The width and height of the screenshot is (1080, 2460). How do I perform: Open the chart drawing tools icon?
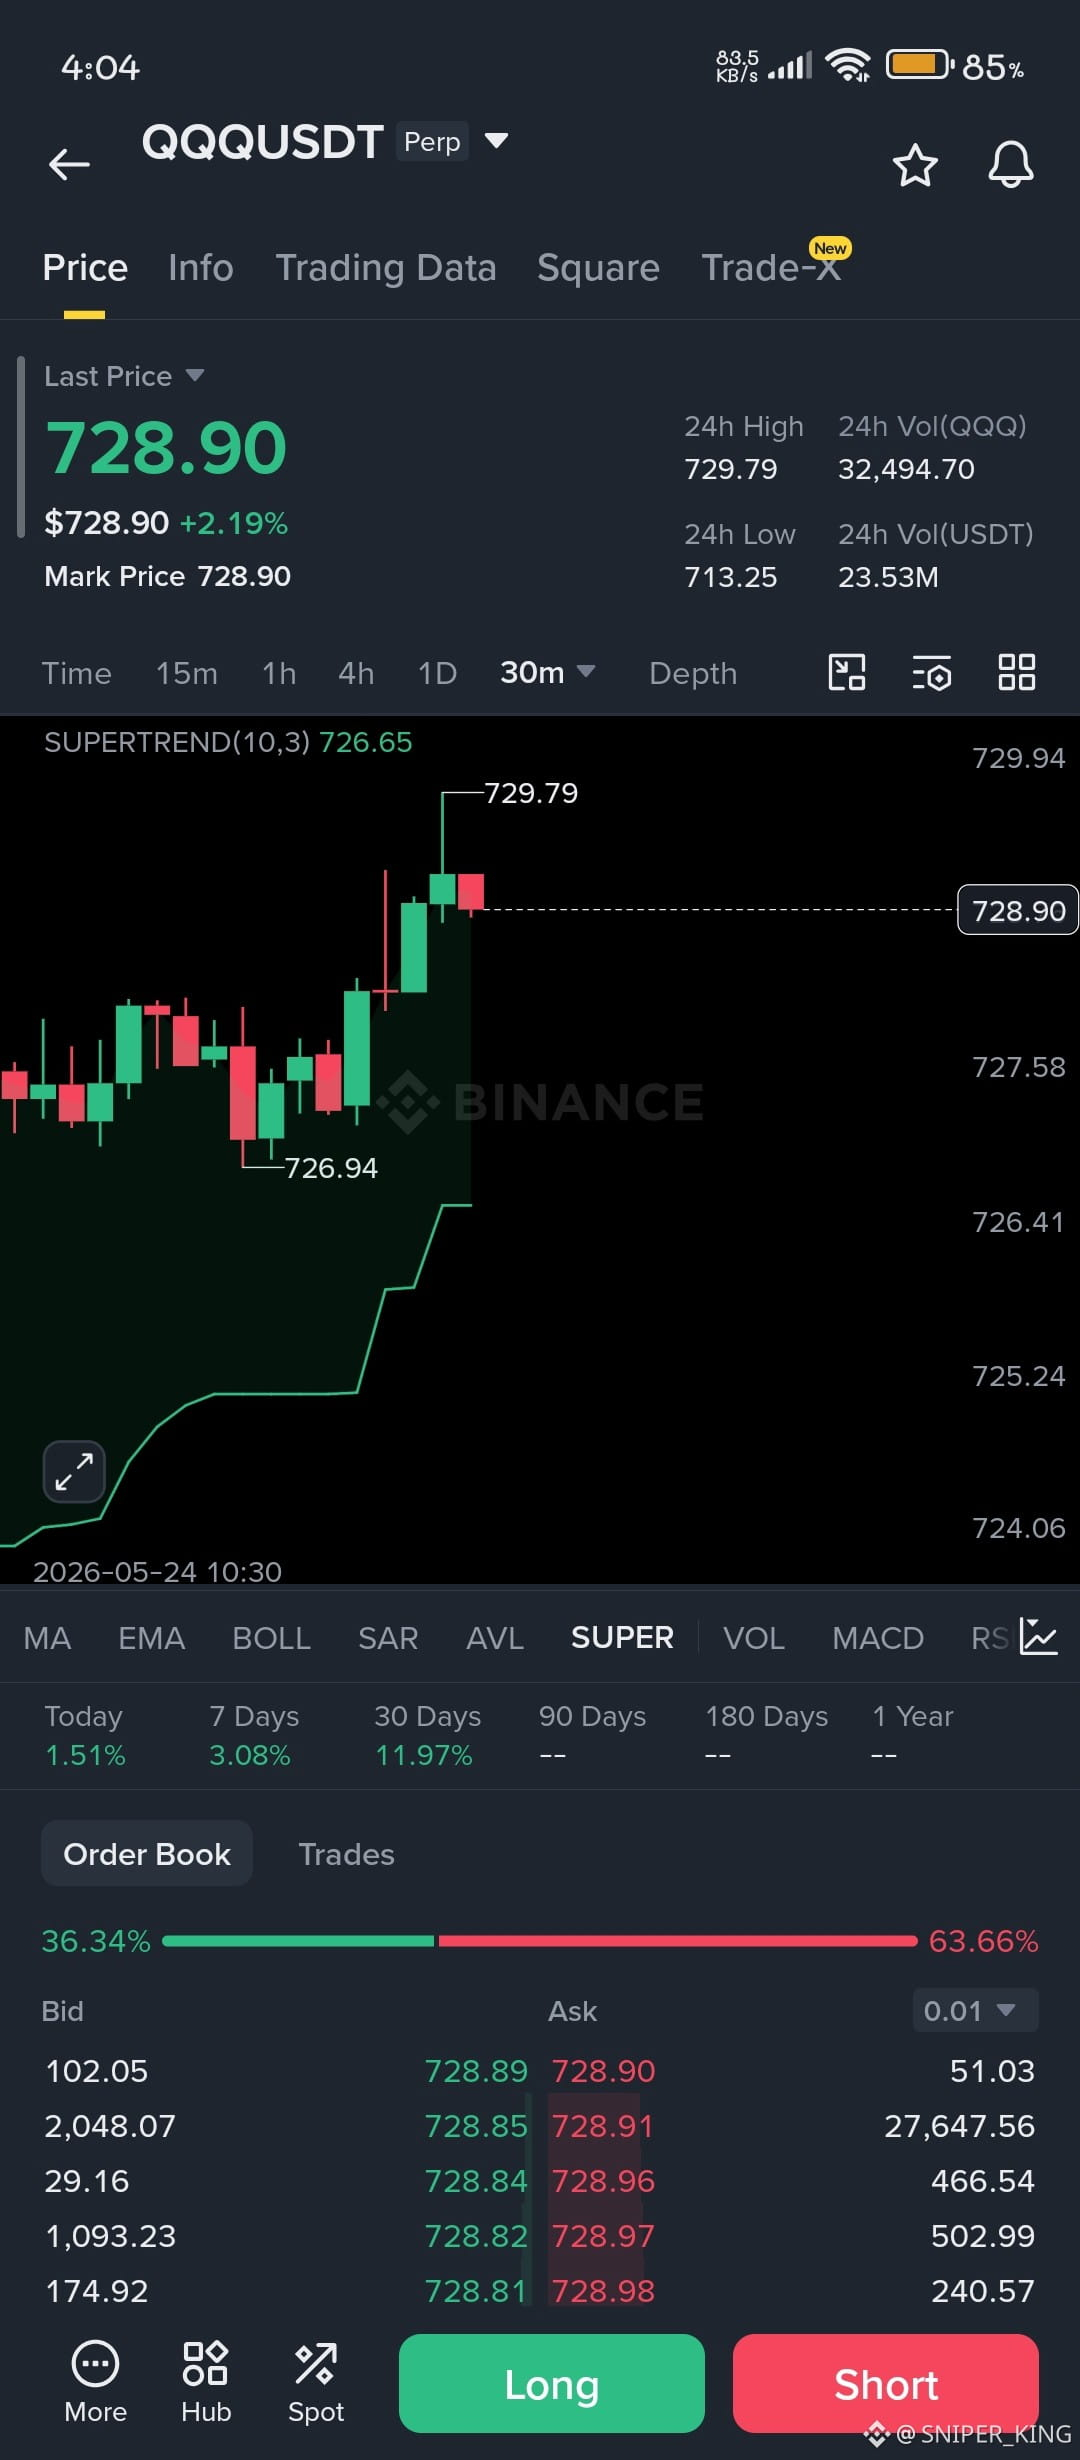pos(847,672)
